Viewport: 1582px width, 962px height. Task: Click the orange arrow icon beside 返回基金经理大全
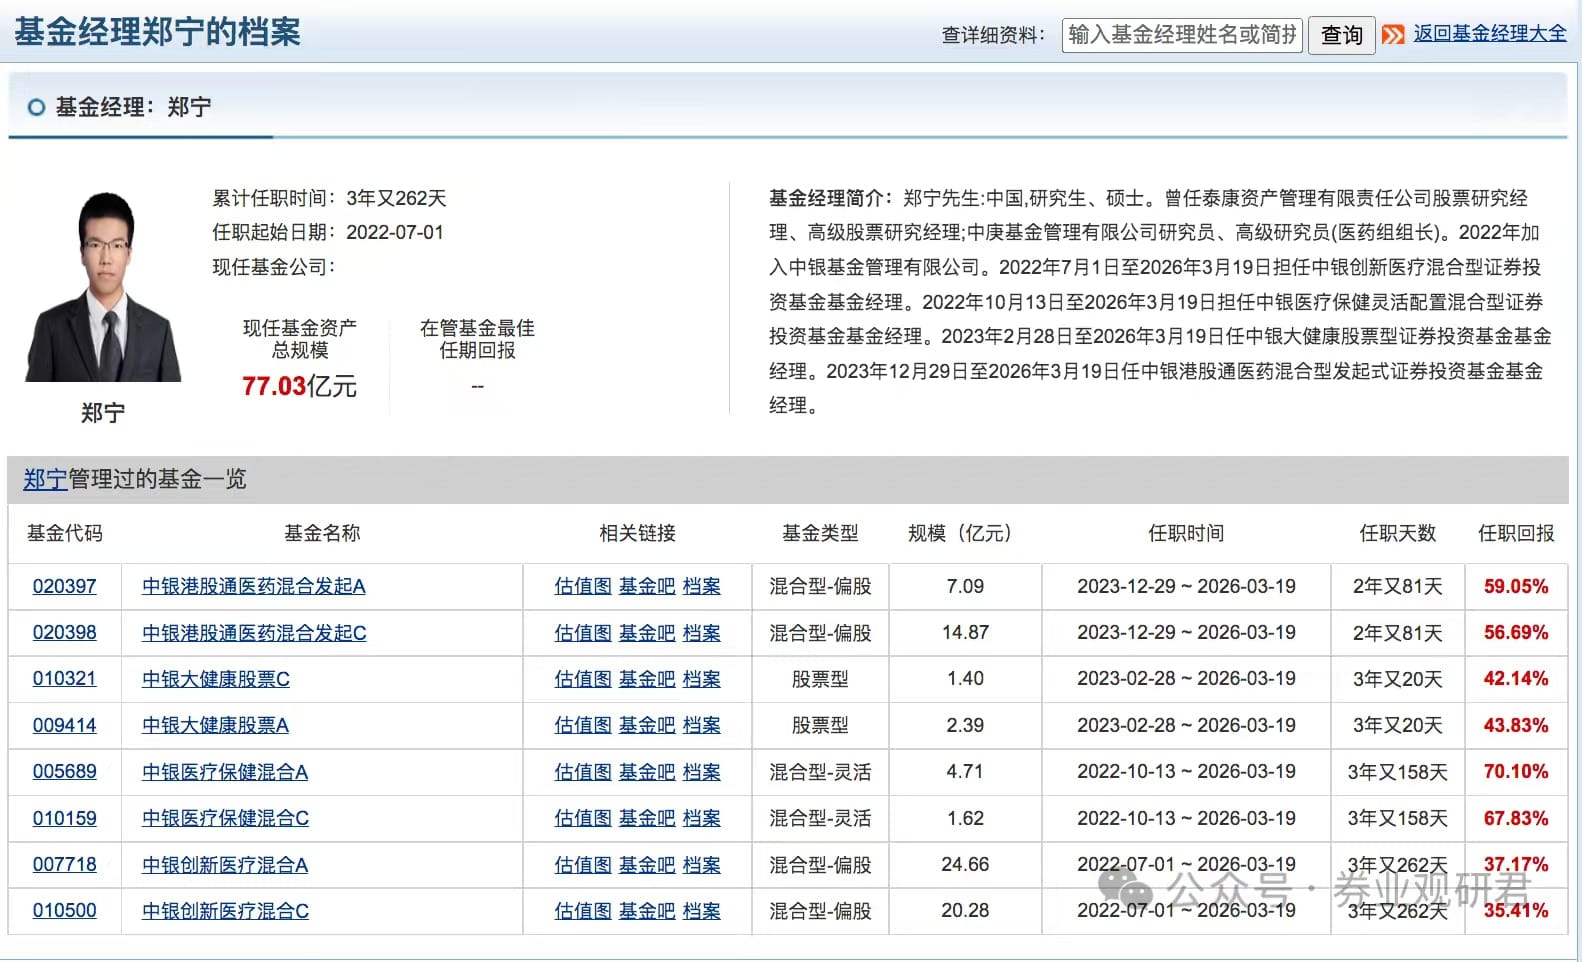[x=1393, y=35]
